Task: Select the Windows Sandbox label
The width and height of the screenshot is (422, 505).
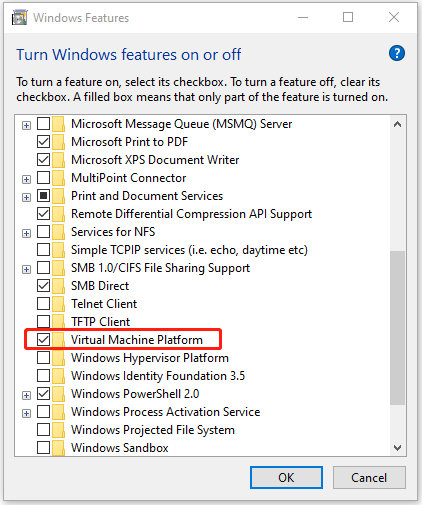Action: pos(120,448)
